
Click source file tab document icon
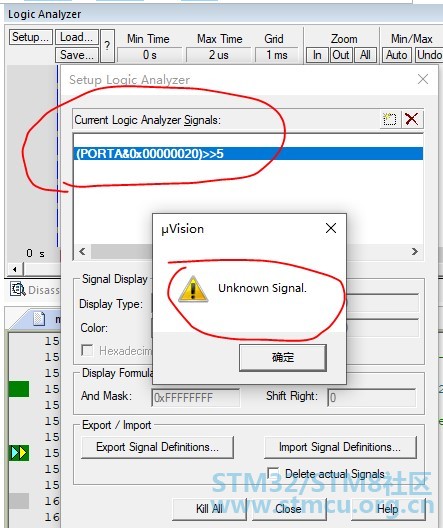39,319
